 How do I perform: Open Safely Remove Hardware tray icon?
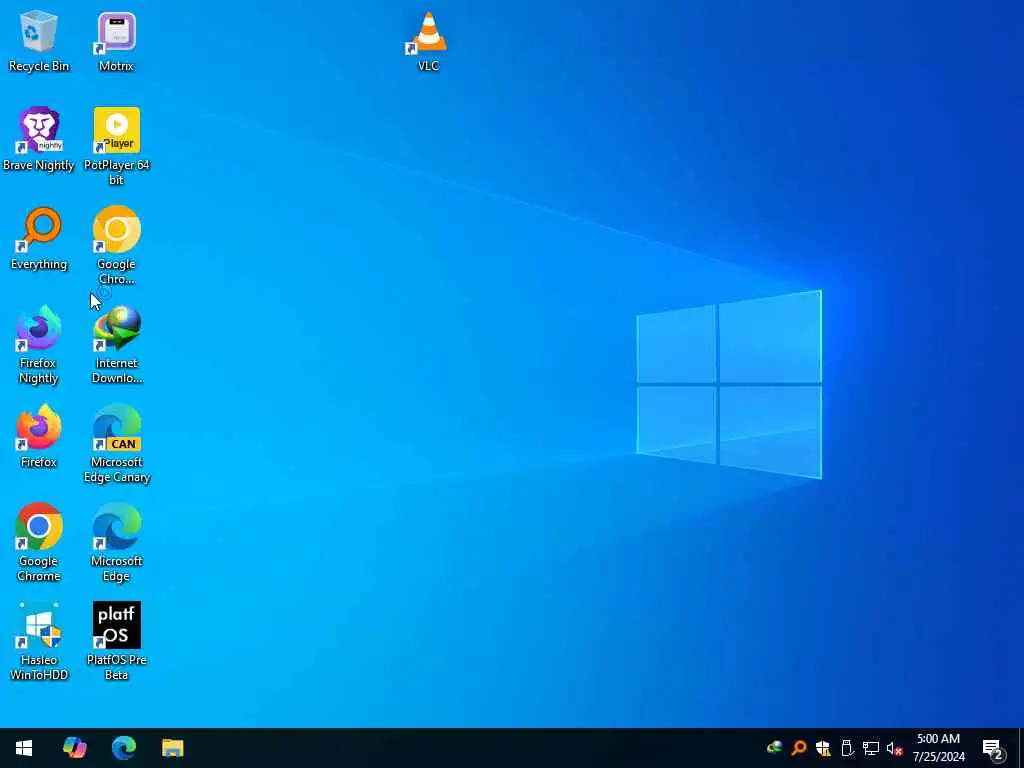847,748
